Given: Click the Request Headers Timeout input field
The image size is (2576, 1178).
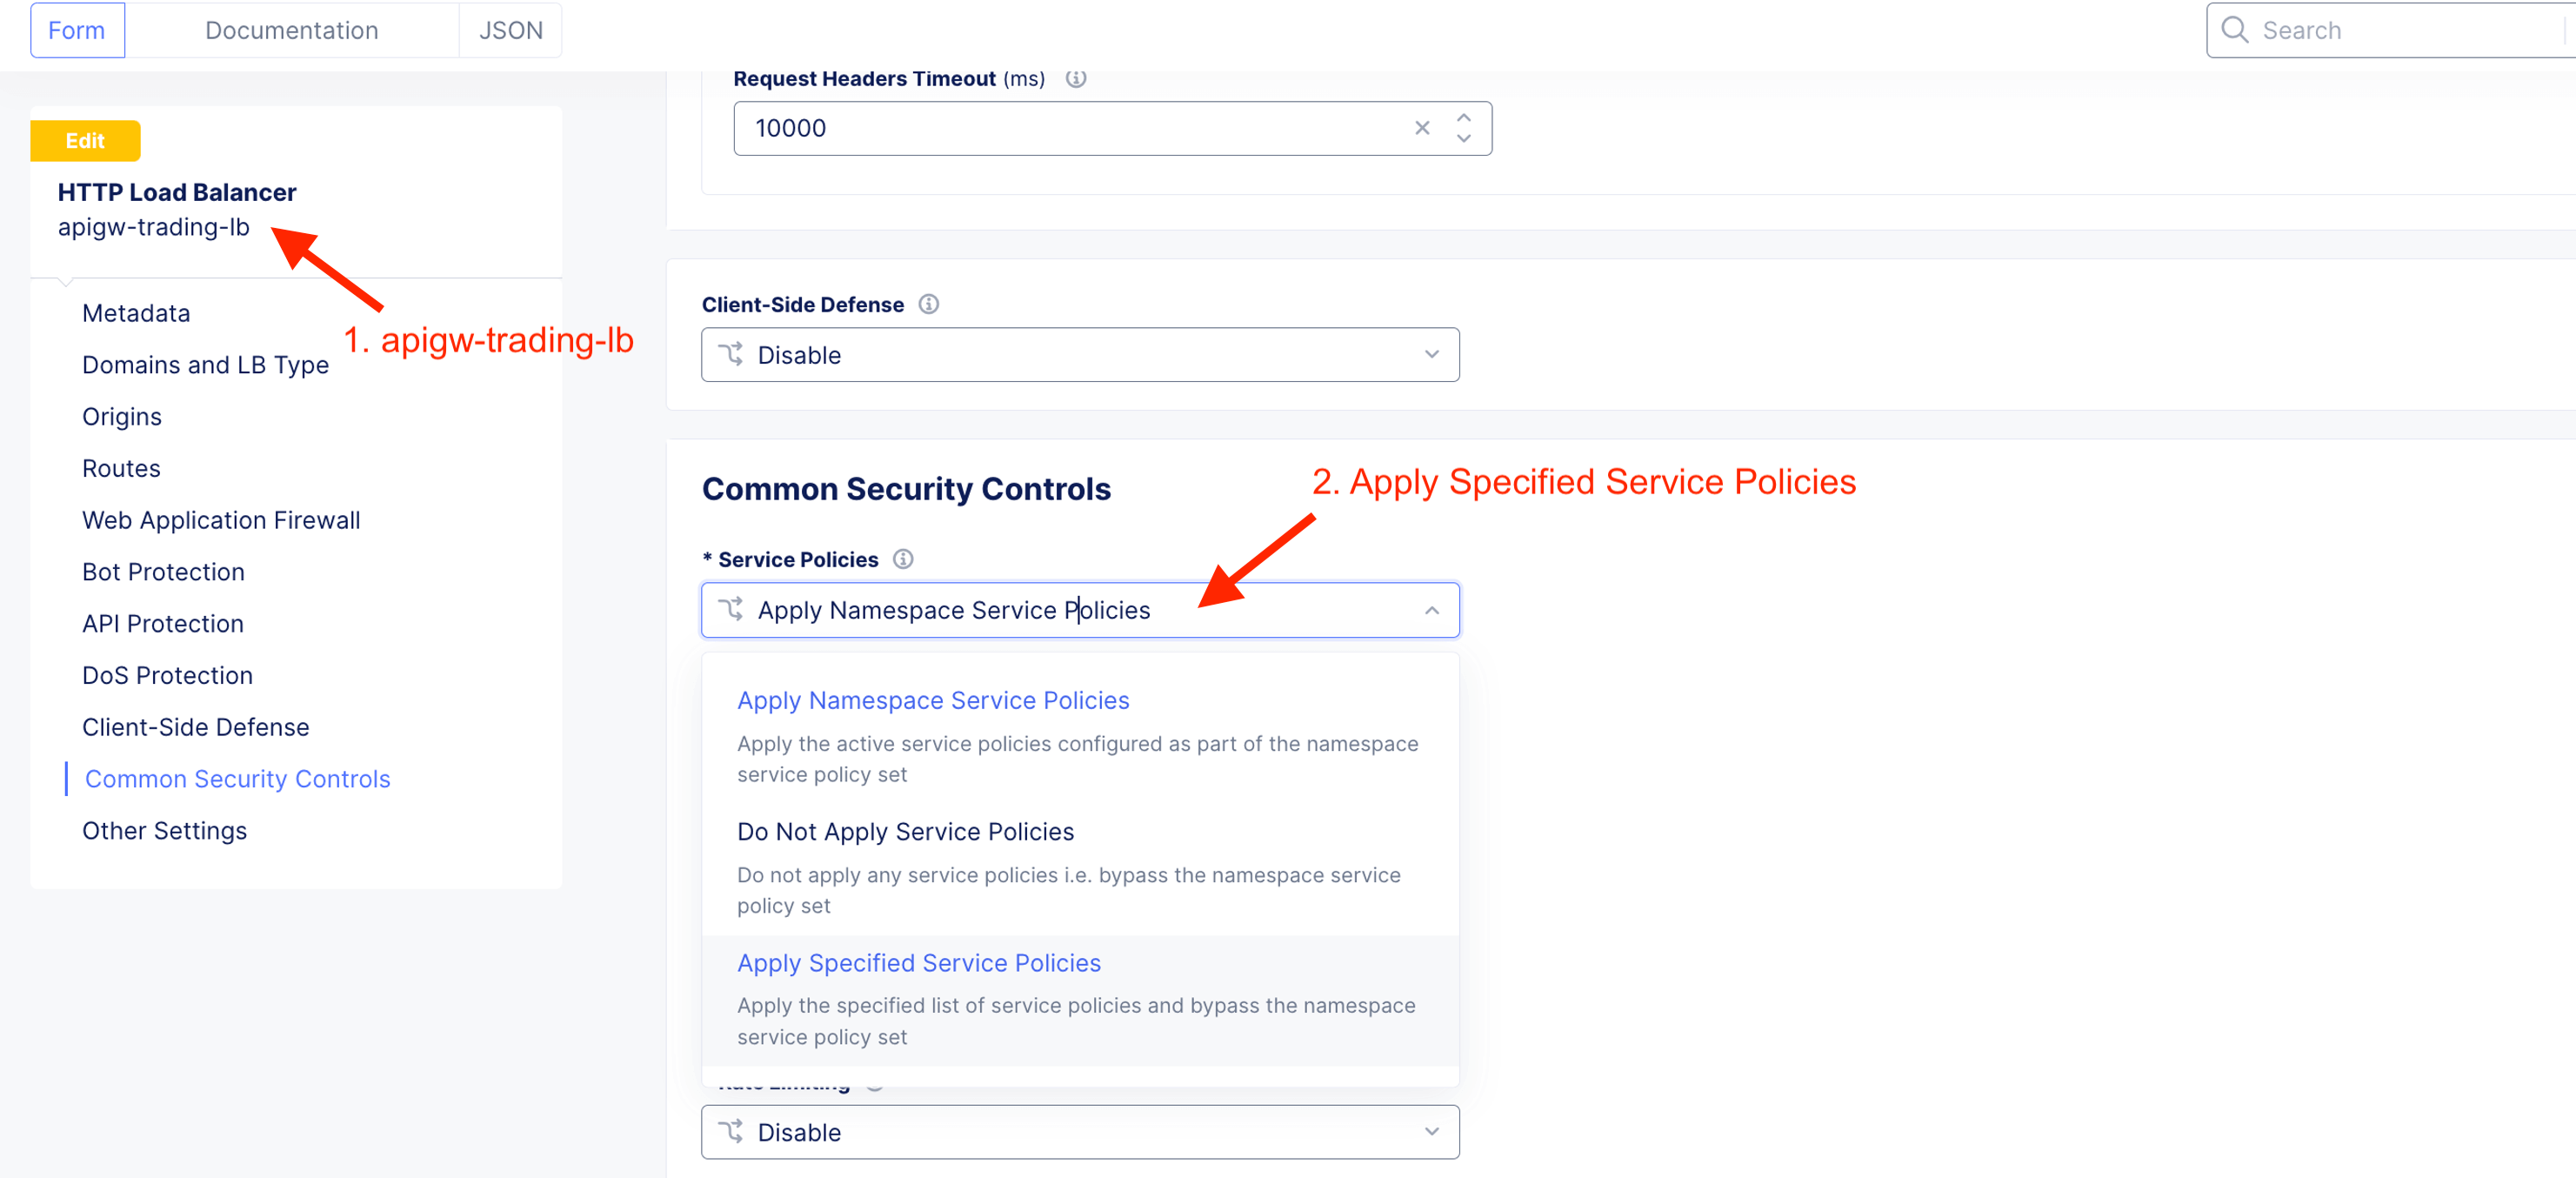Looking at the screenshot, I should tap(1070, 128).
